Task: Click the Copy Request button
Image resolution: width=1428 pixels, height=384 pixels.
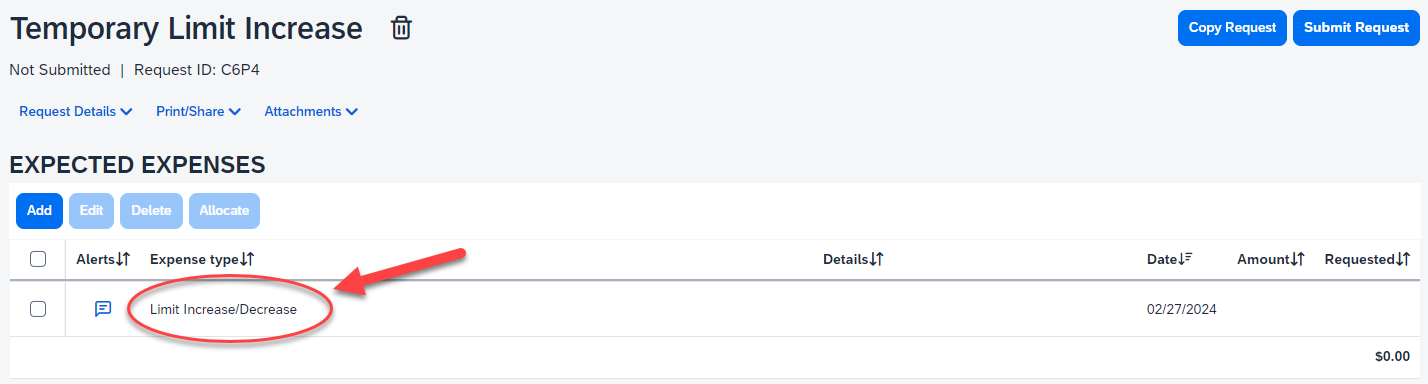Action: [1232, 28]
